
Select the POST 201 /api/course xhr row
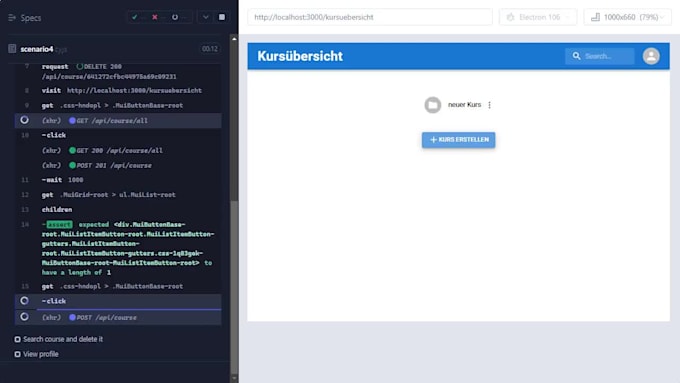118,165
